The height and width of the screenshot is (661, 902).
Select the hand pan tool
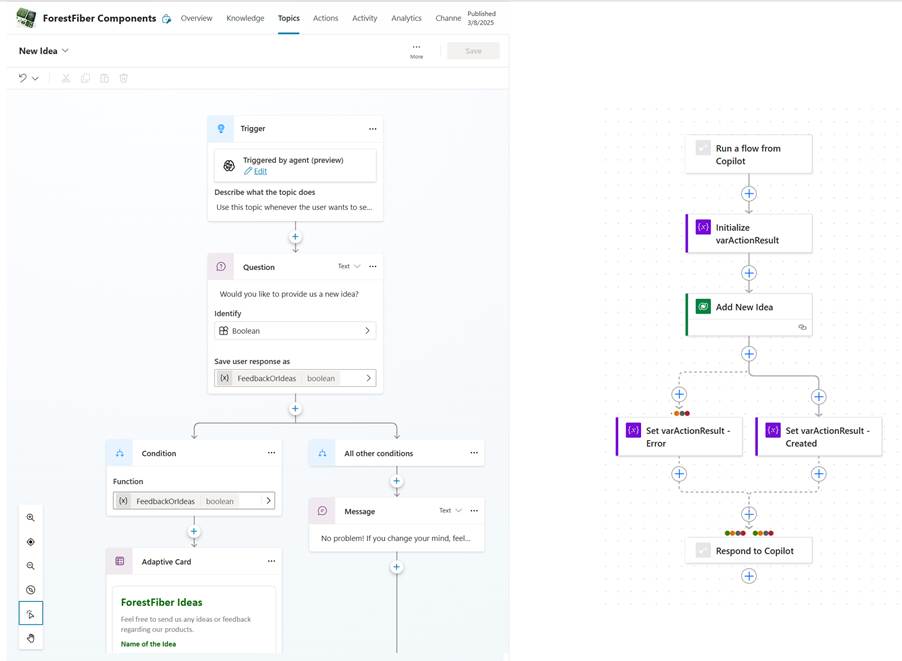[31, 638]
